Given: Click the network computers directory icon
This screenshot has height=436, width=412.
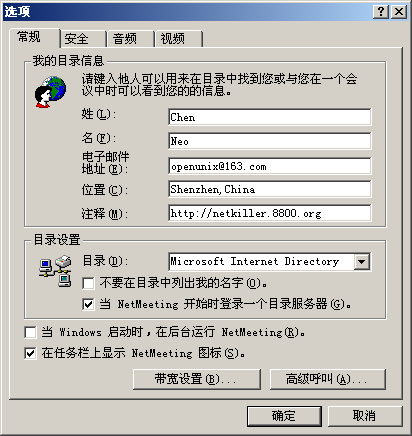Looking at the screenshot, I should point(55,271).
